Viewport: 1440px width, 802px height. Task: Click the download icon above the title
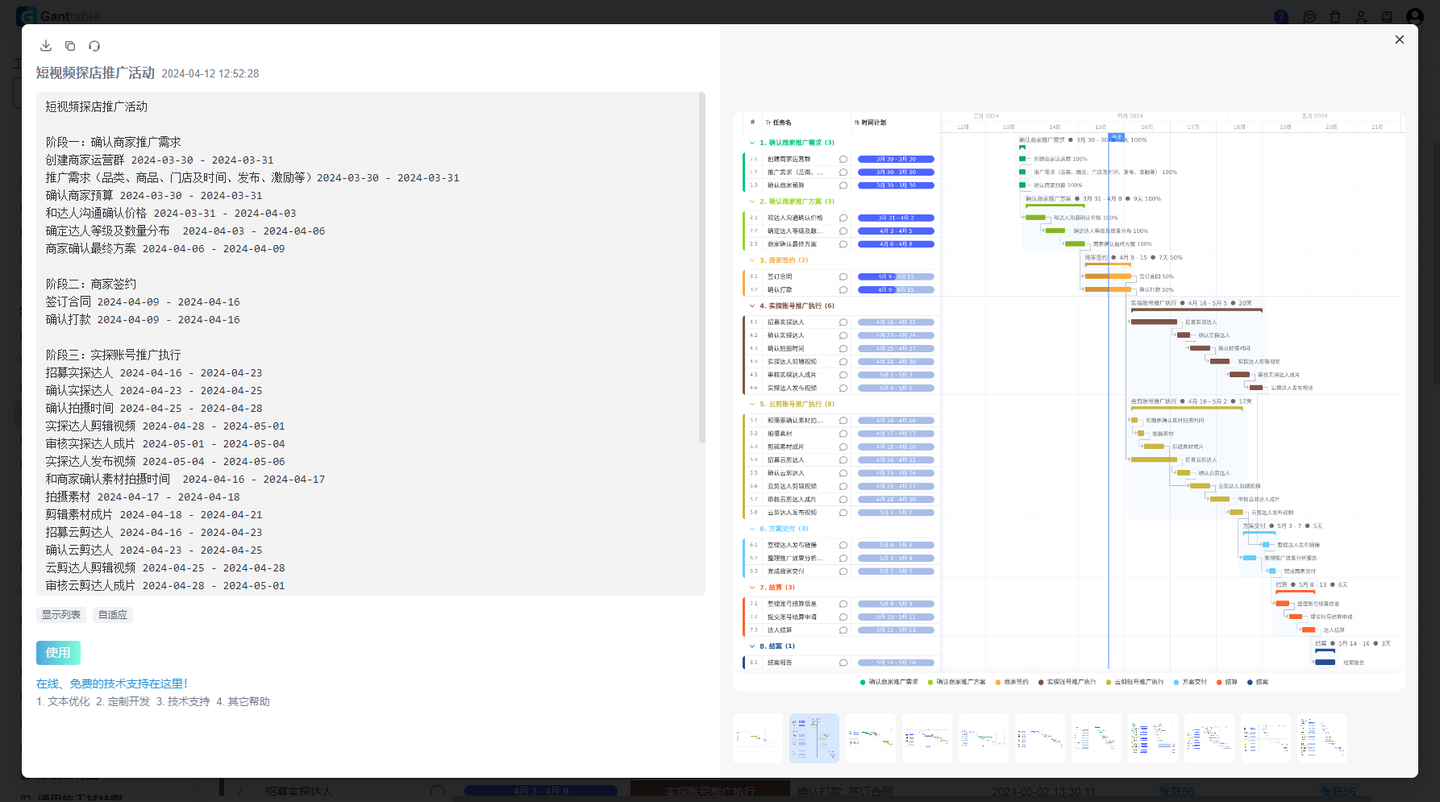(46, 46)
